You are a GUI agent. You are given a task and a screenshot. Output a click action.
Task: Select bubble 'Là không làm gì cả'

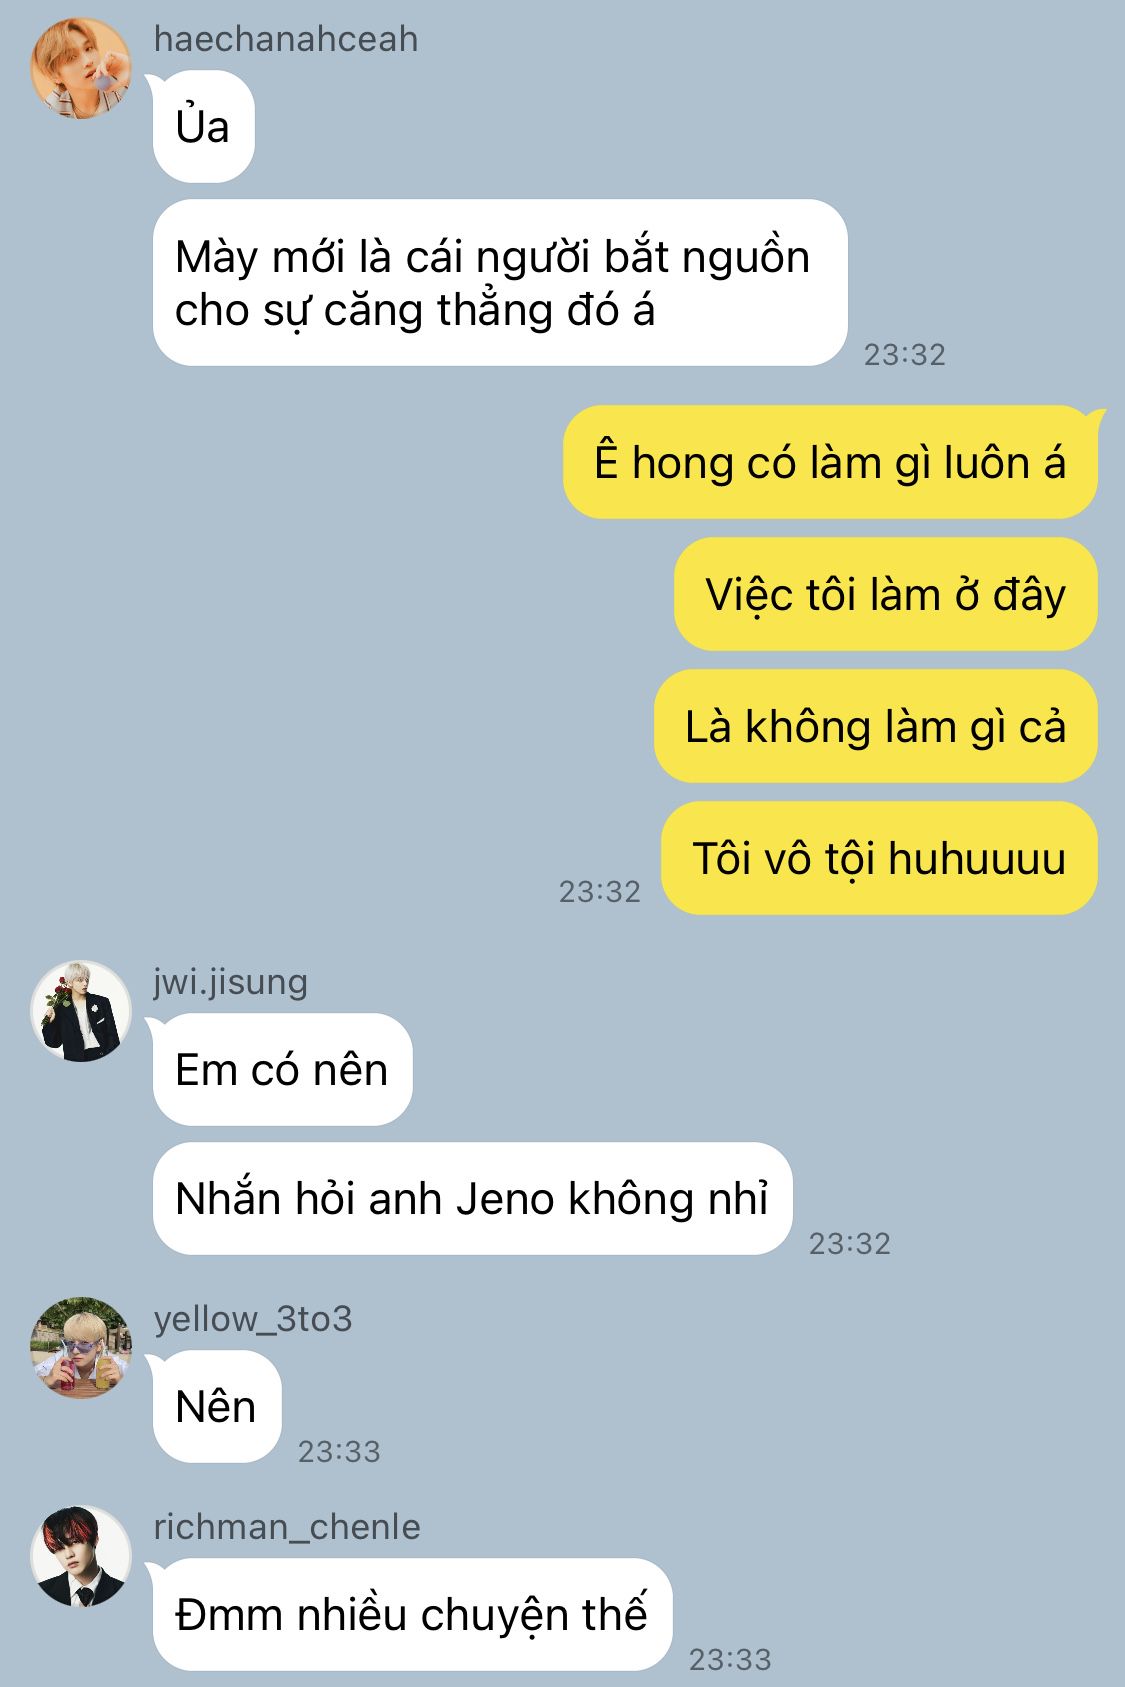tap(876, 726)
